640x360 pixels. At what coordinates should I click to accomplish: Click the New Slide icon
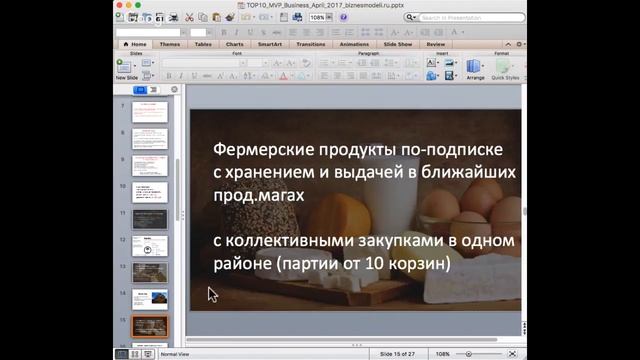123,66
